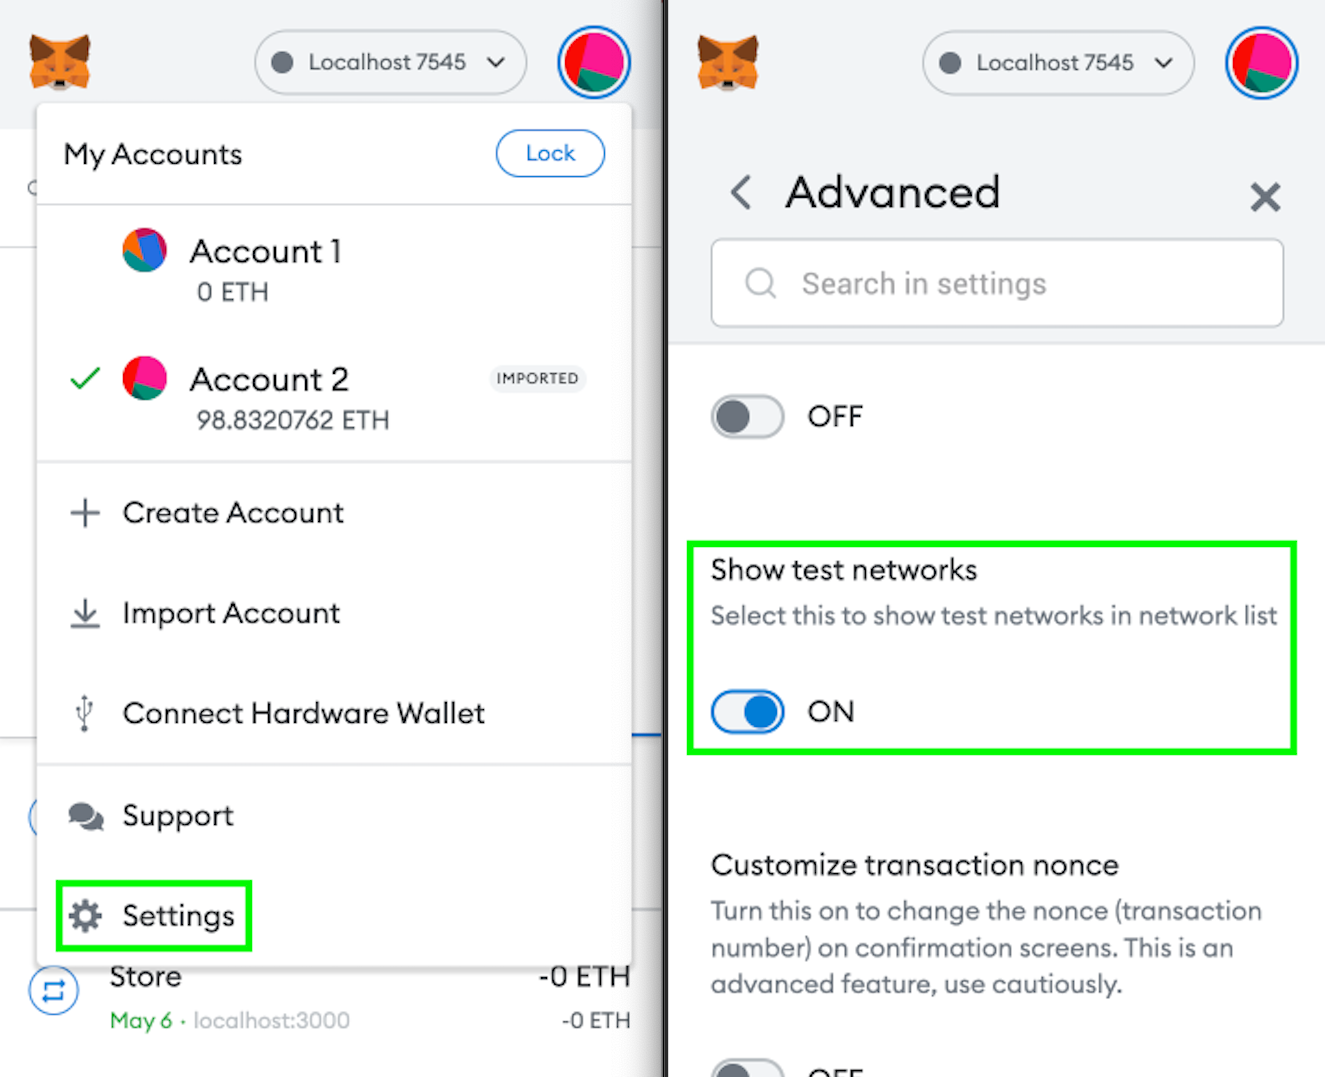Click the Lock button
Screen dimensions: 1325x1077
550,153
